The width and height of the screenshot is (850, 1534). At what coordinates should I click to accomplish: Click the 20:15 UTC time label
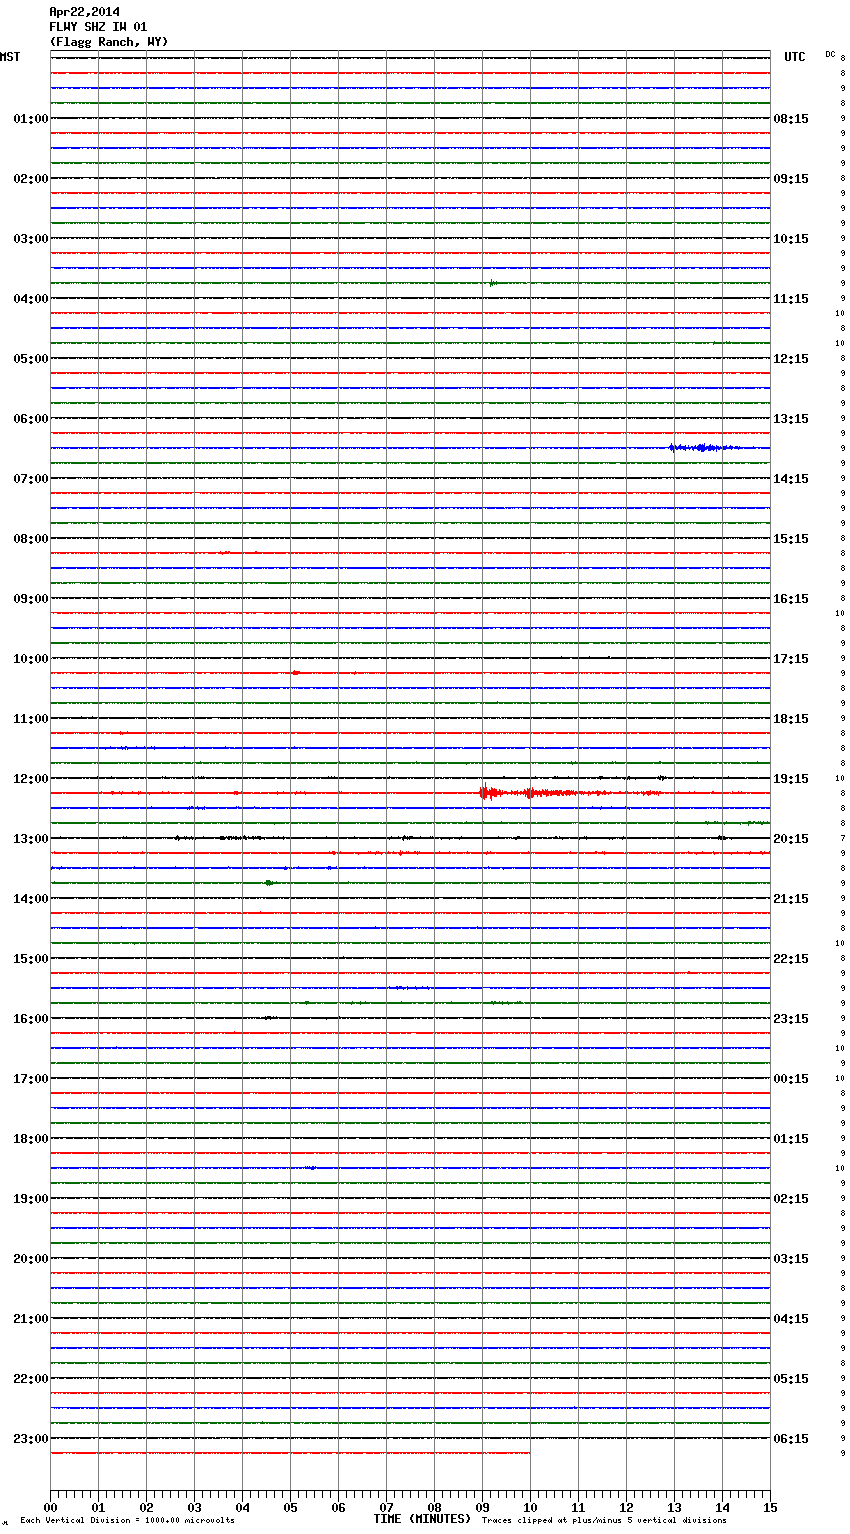click(791, 839)
